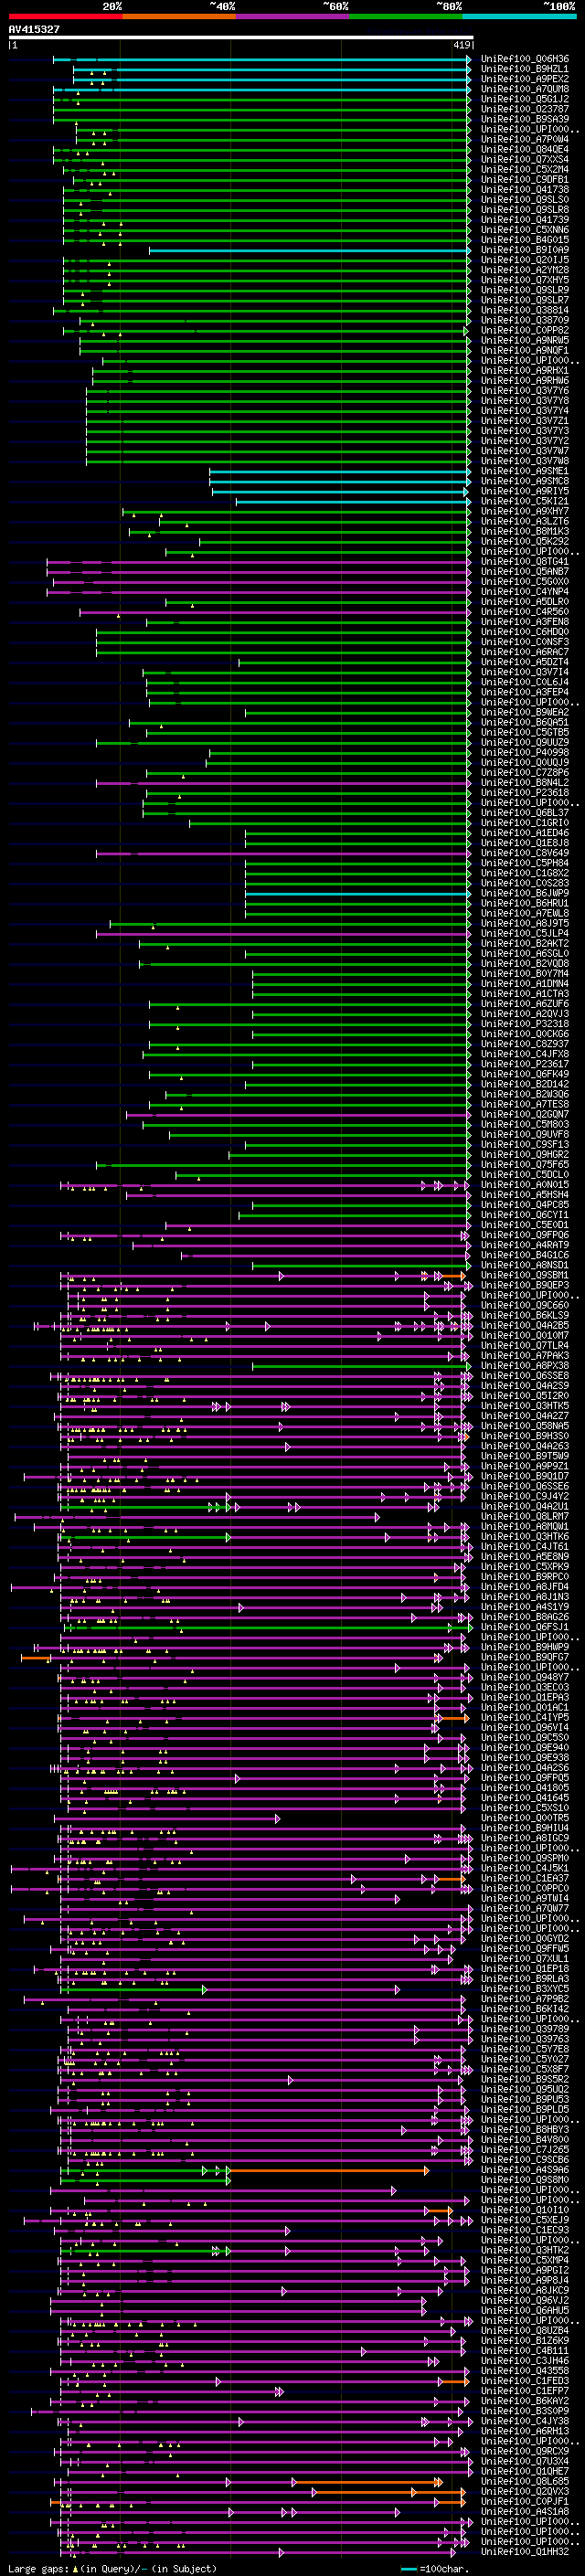Select the AV415327 query title
Image resolution: width=585 pixels, height=2576 pixels.
[34, 30]
